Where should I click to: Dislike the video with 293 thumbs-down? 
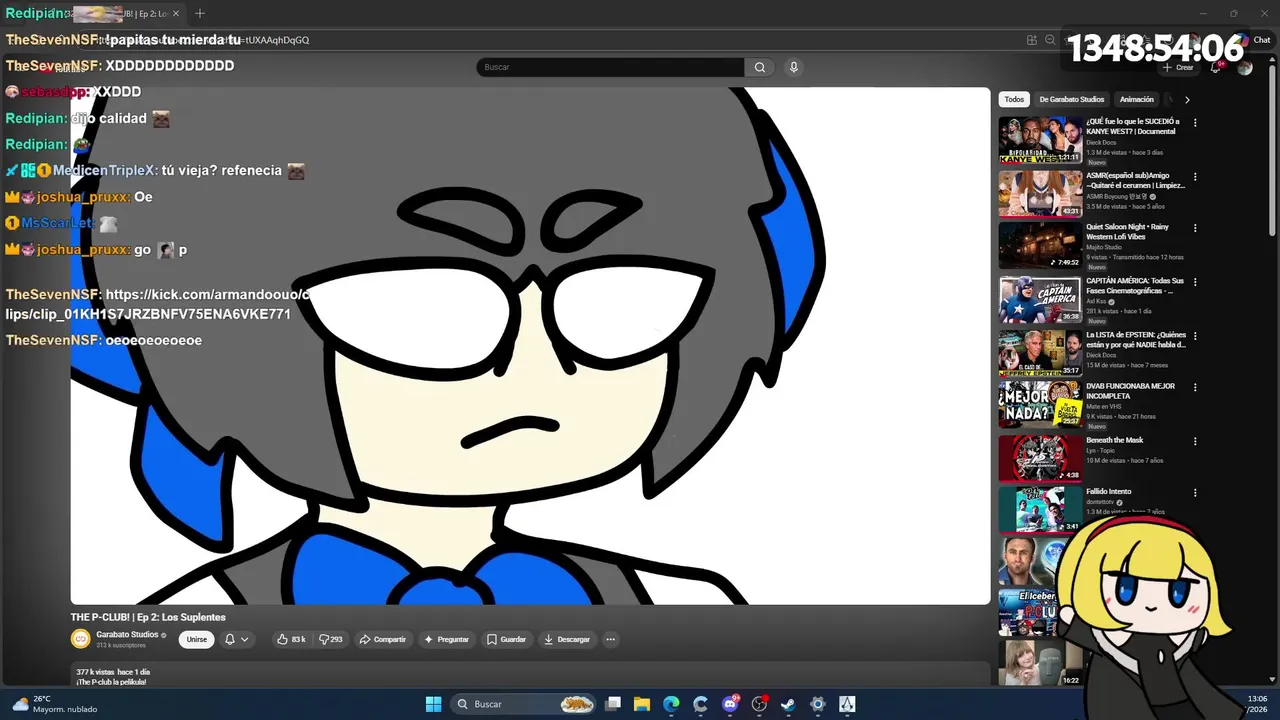[331, 639]
